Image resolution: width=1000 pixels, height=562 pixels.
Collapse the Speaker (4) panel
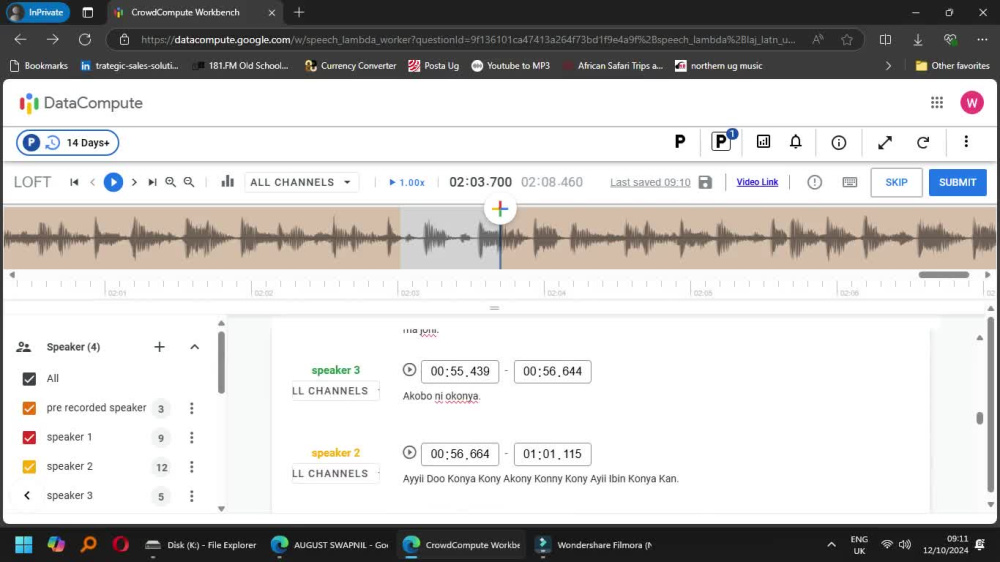coord(195,347)
